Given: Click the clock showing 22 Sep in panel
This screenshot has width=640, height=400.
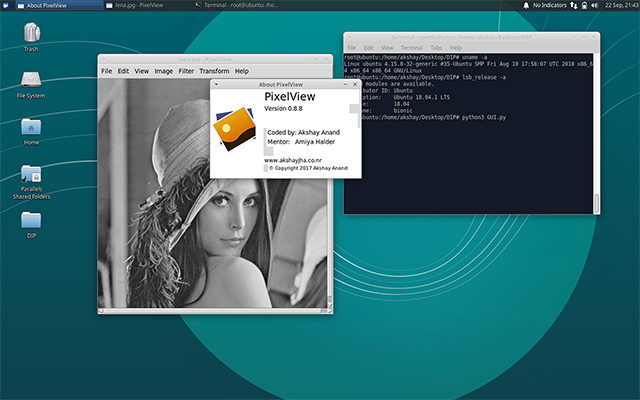Looking at the screenshot, I should (x=621, y=5).
